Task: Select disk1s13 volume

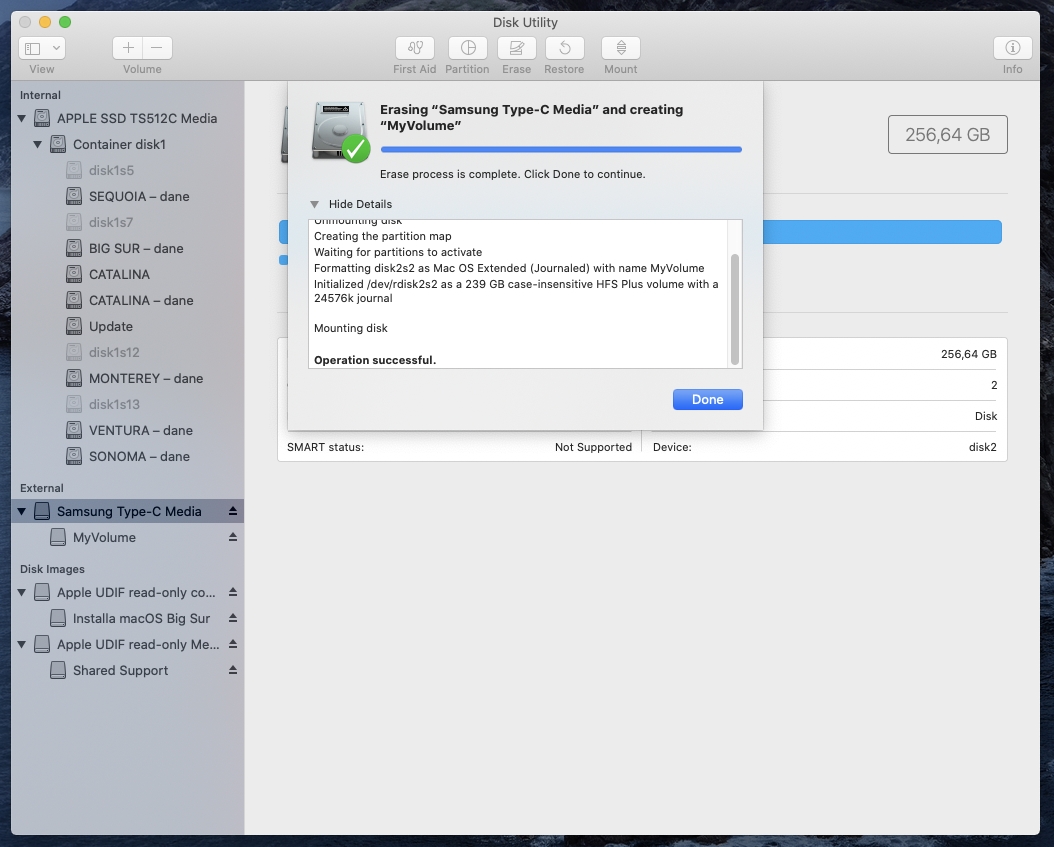Action: (x=128, y=404)
